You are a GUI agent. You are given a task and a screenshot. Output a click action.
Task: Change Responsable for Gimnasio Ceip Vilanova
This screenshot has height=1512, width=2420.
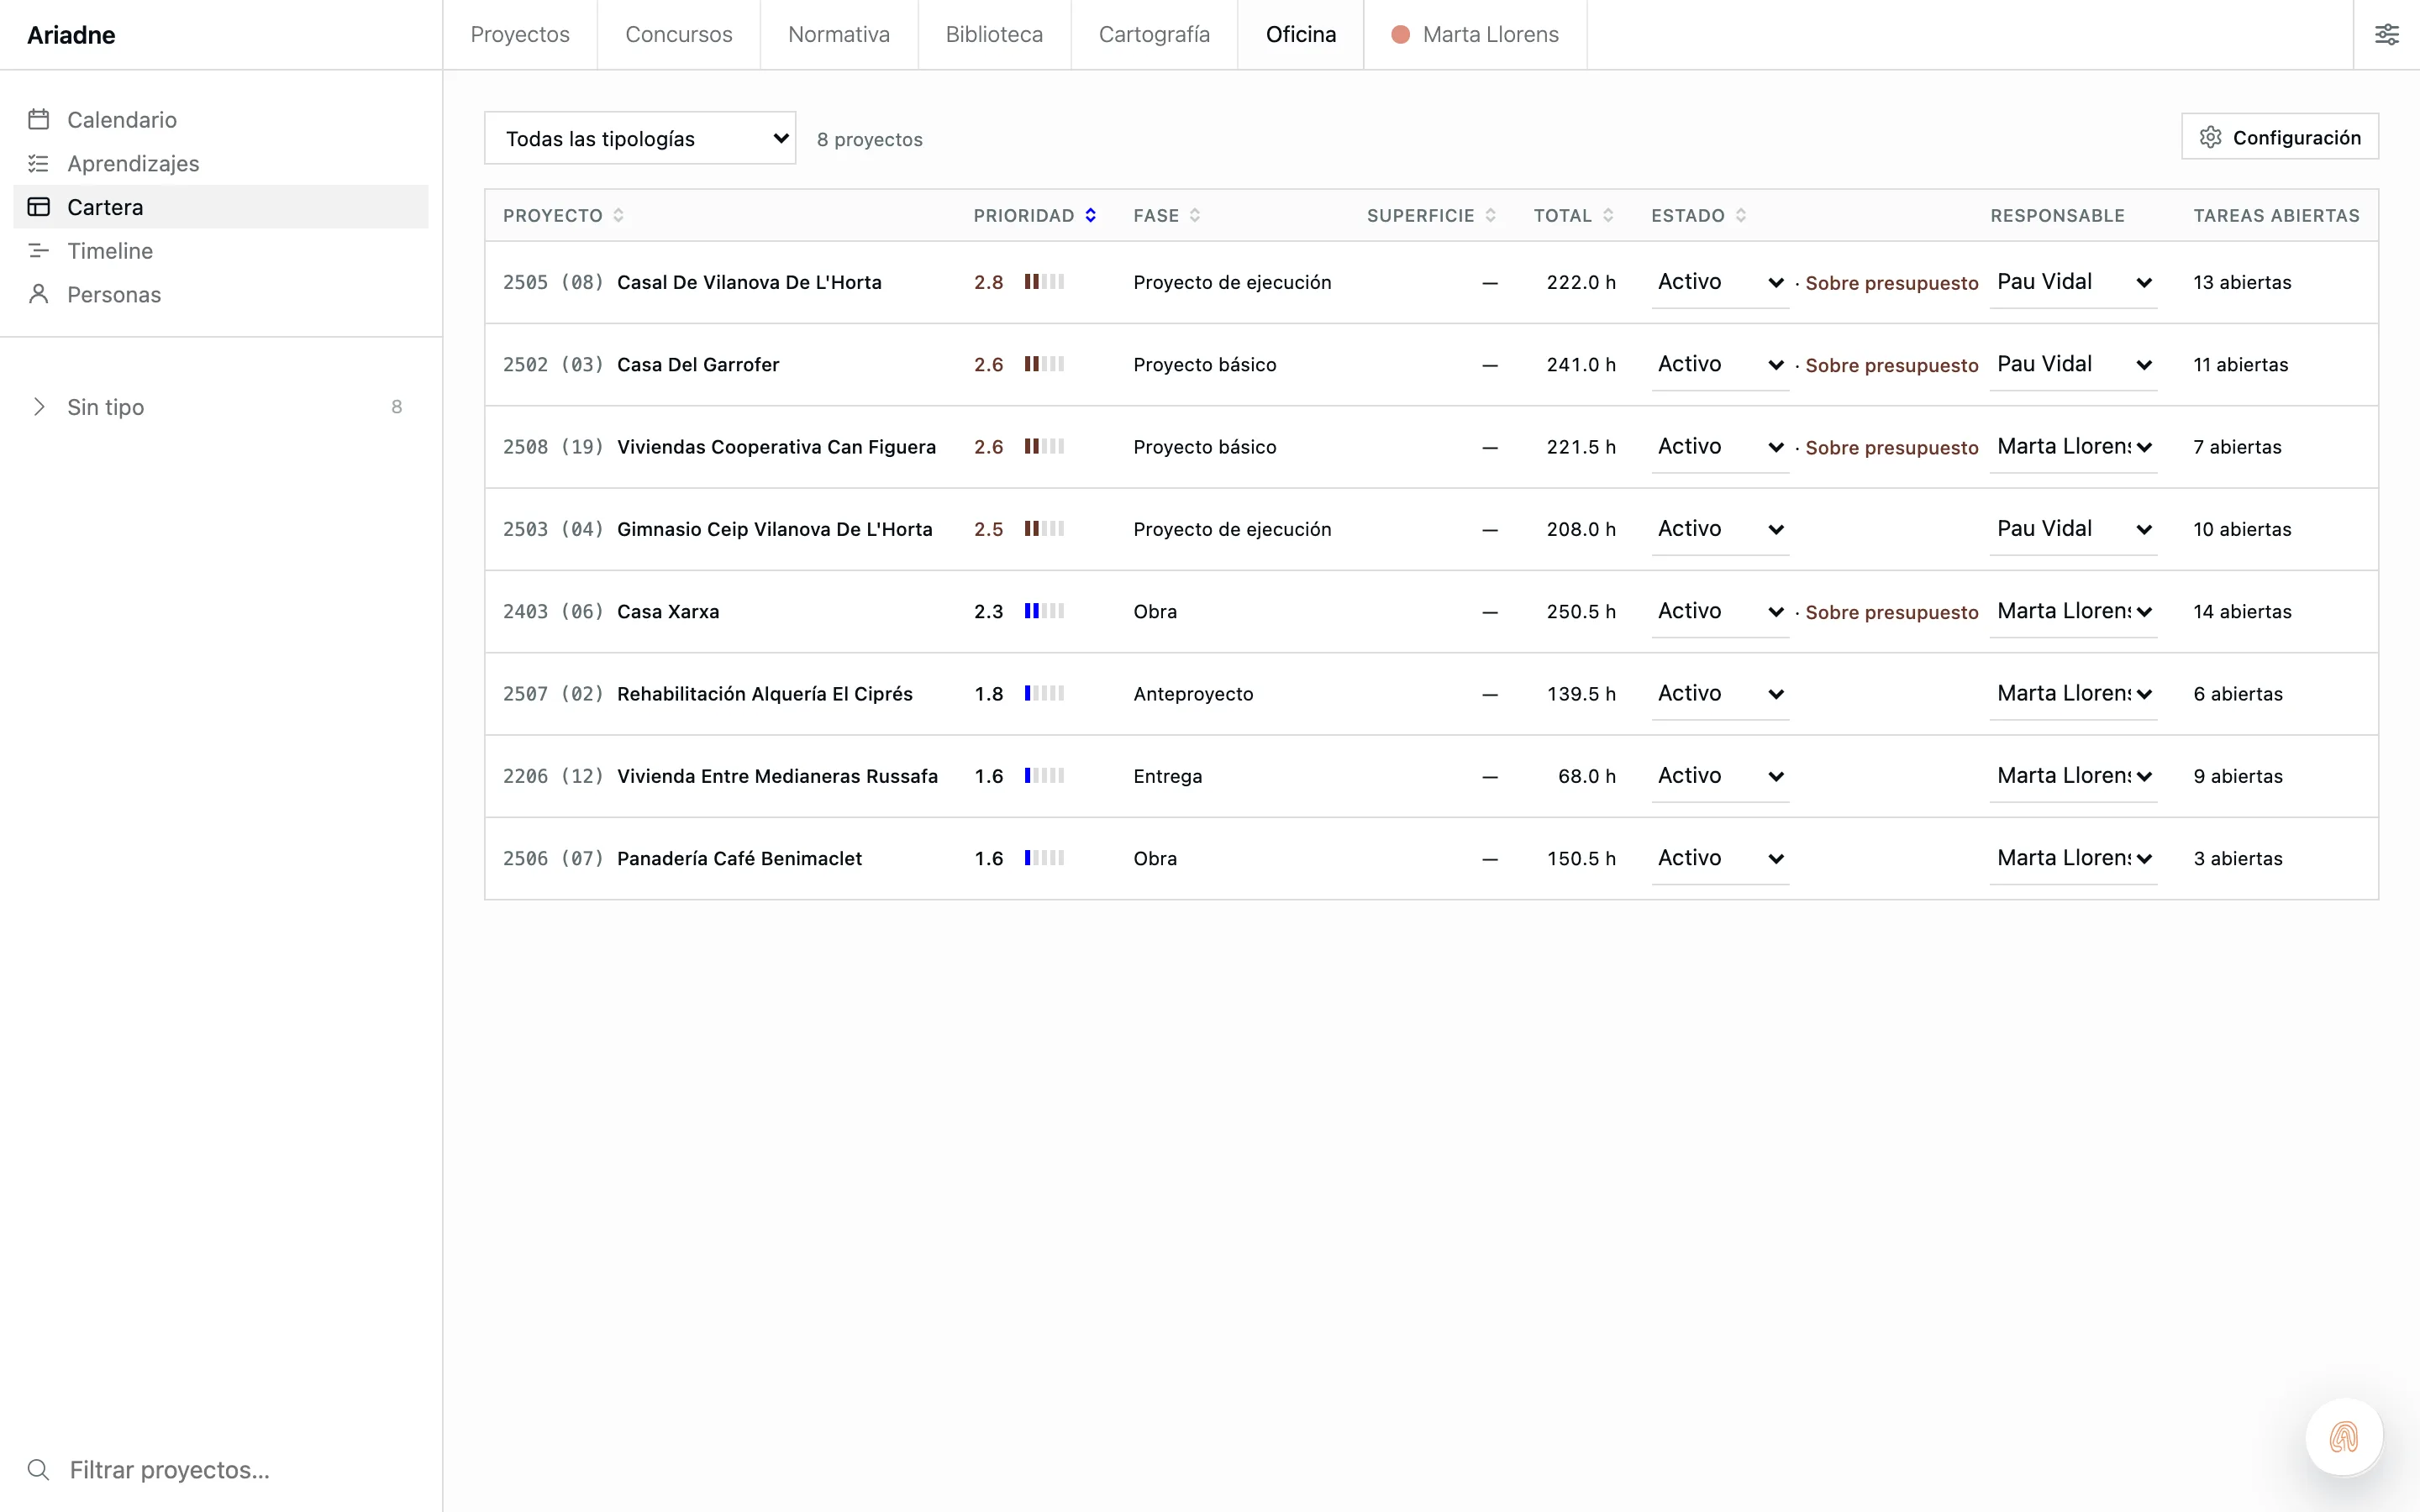(x=2073, y=529)
